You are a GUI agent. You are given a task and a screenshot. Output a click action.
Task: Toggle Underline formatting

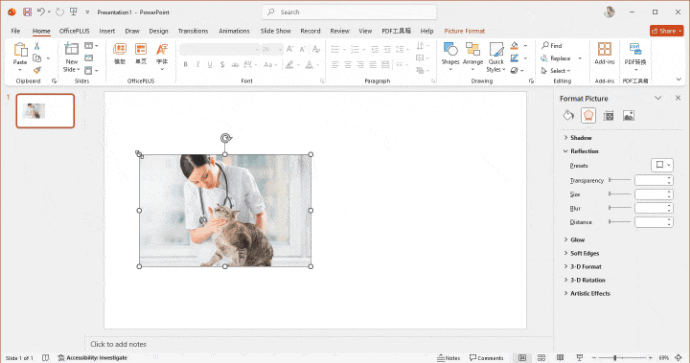210,65
